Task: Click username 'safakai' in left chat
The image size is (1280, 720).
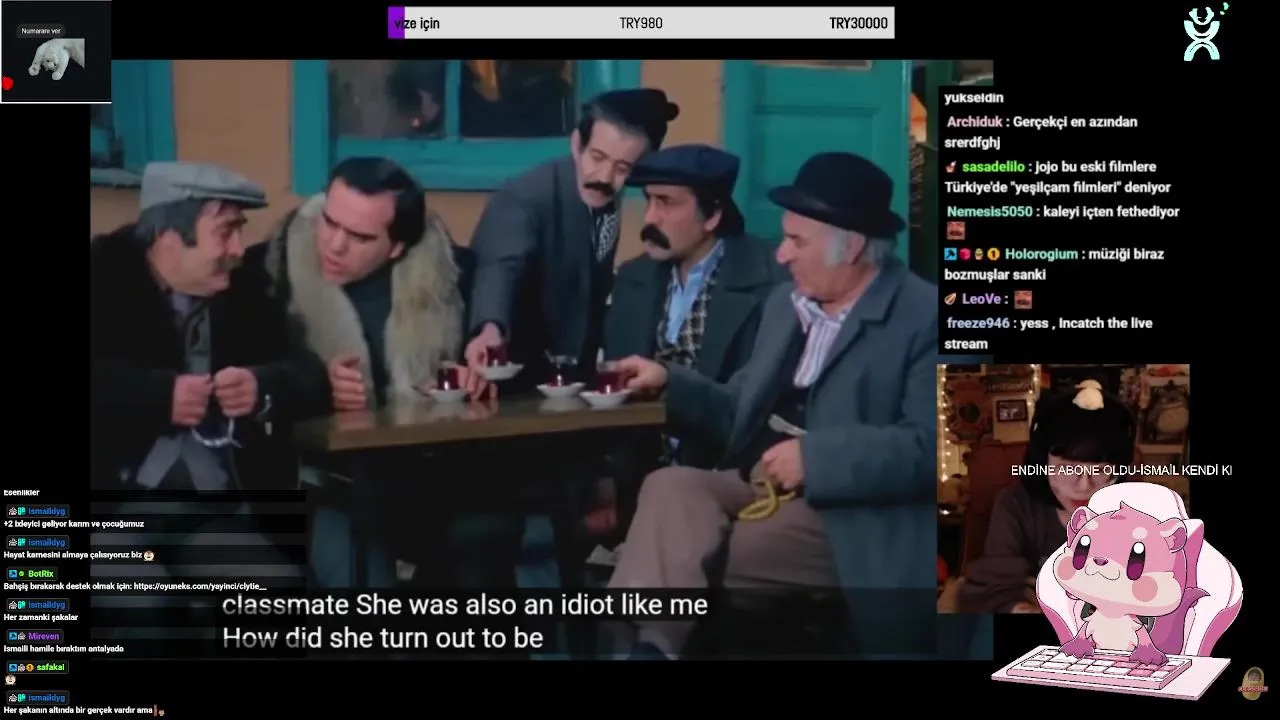Action: tap(51, 667)
